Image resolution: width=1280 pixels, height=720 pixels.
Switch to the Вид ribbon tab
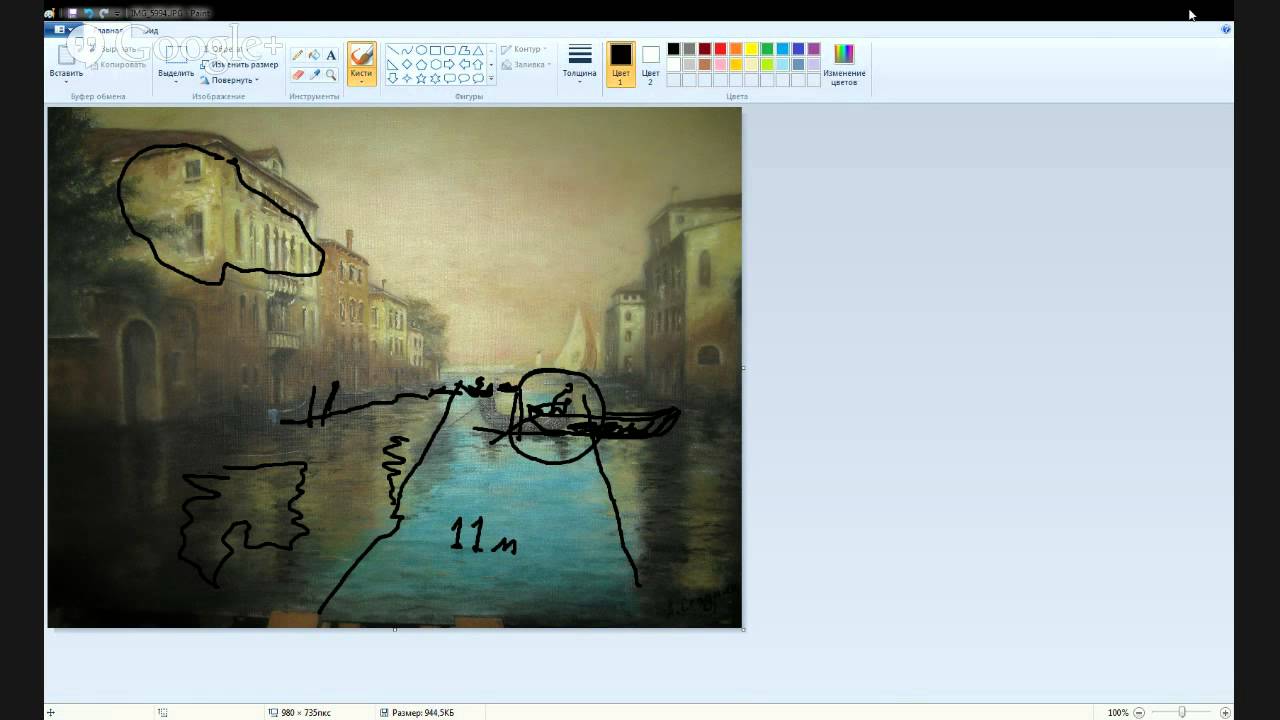[x=151, y=30]
